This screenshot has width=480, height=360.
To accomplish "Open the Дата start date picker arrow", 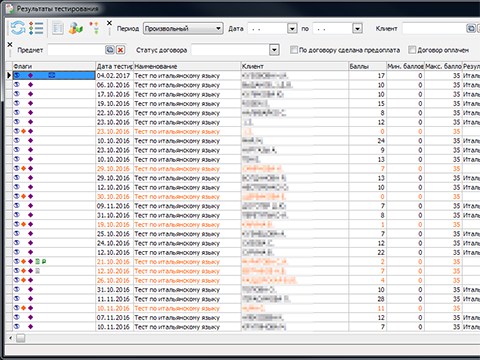I will click(292, 28).
